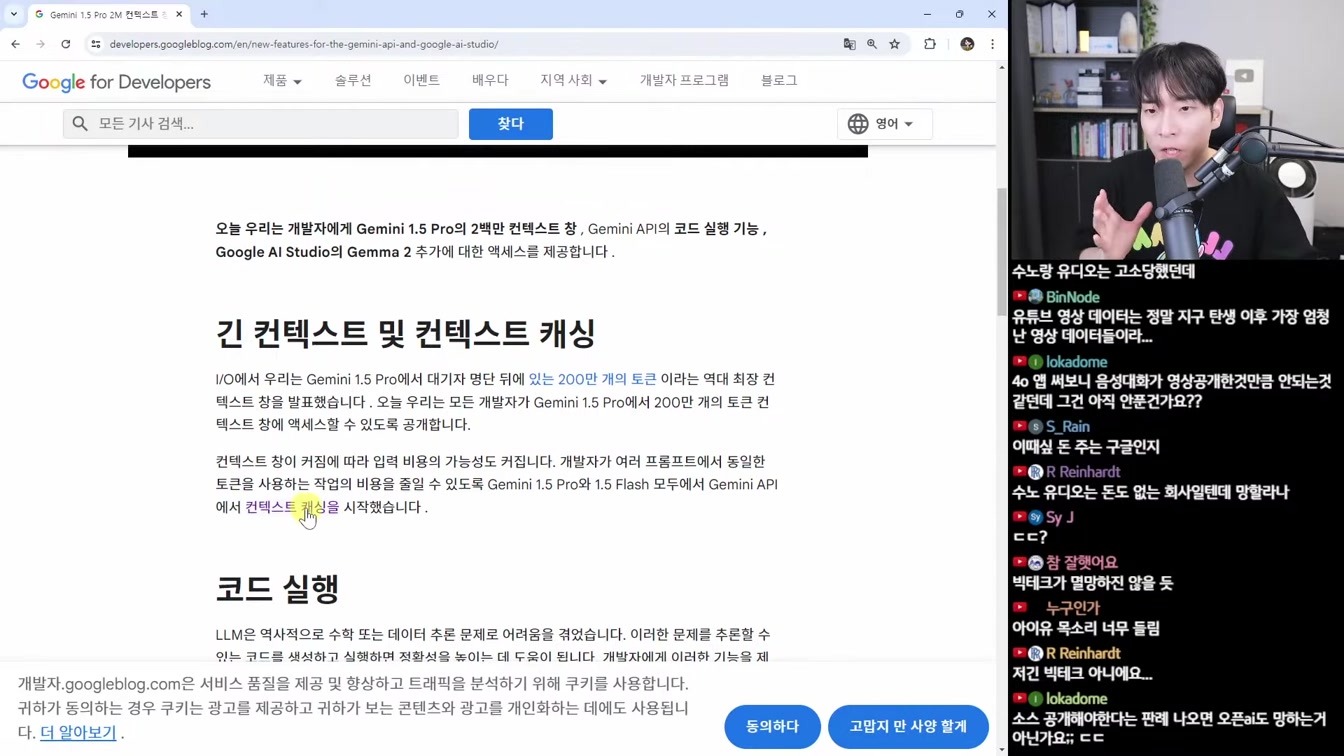Open the 있는 200만 개의 토큰 link
Screen dimensions: 1344x756
[x=592, y=379]
